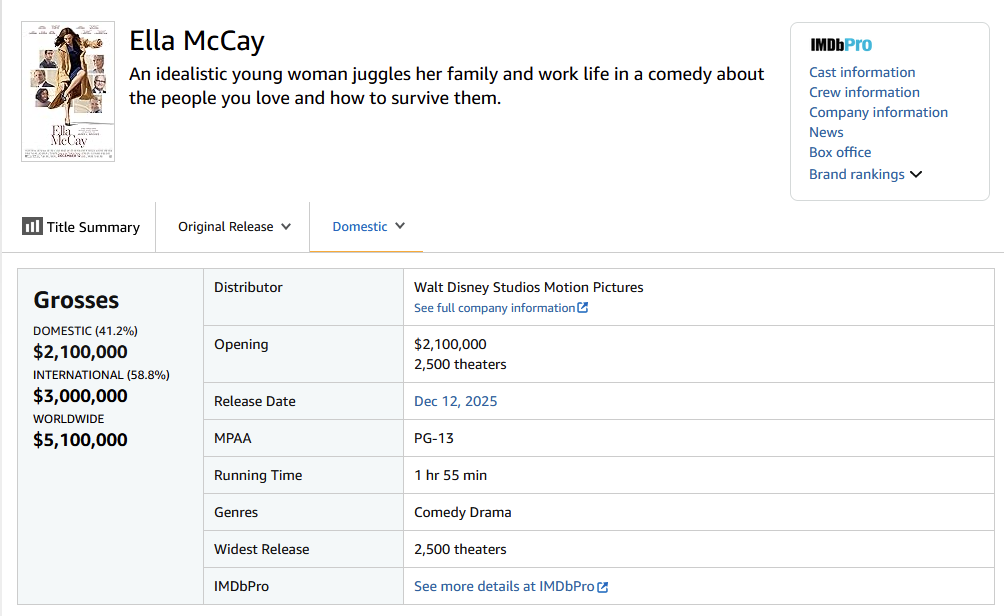The width and height of the screenshot is (1004, 616).
Task: Follow the See full company information link
Action: [494, 308]
